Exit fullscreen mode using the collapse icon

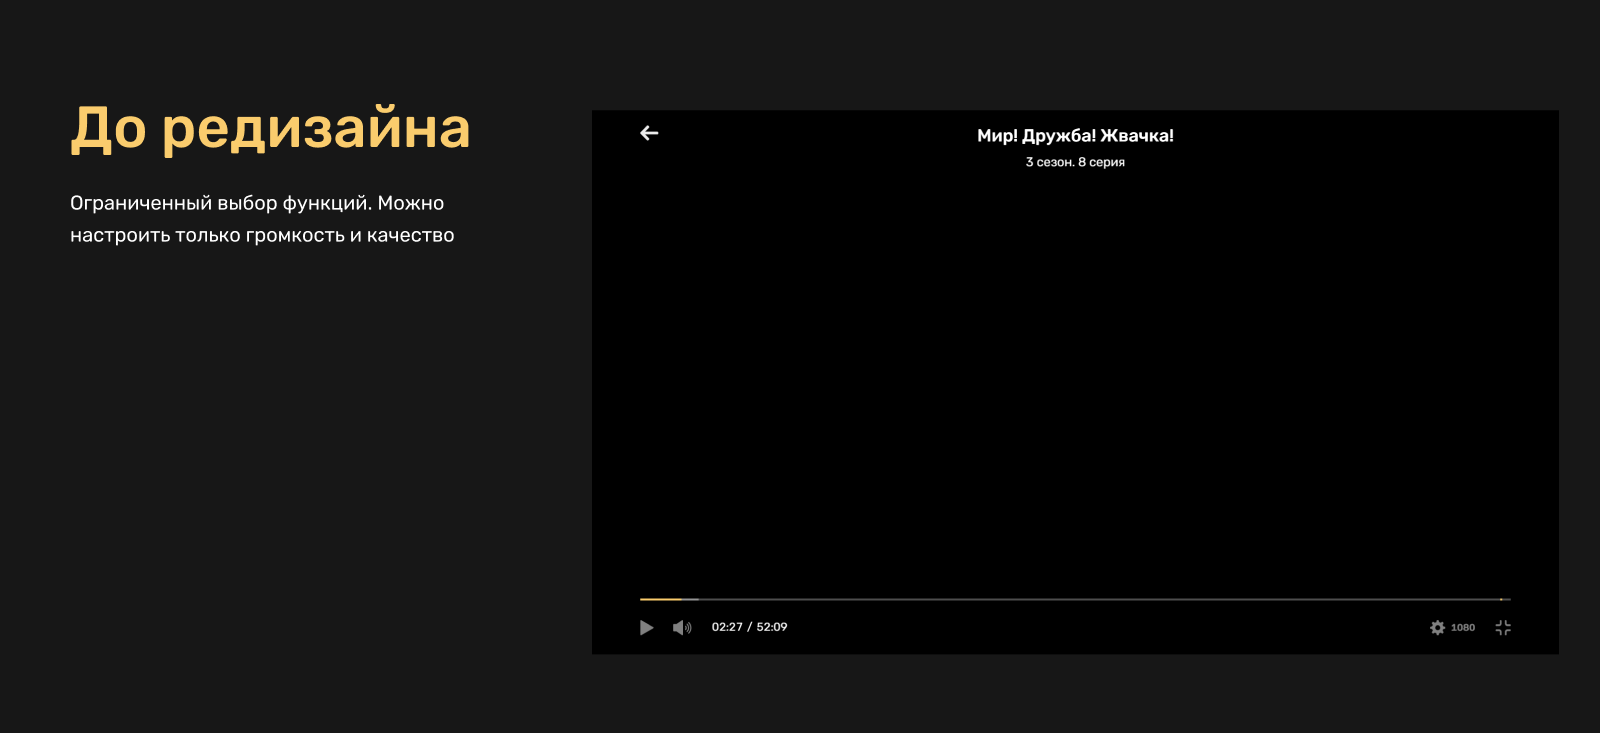click(1503, 628)
